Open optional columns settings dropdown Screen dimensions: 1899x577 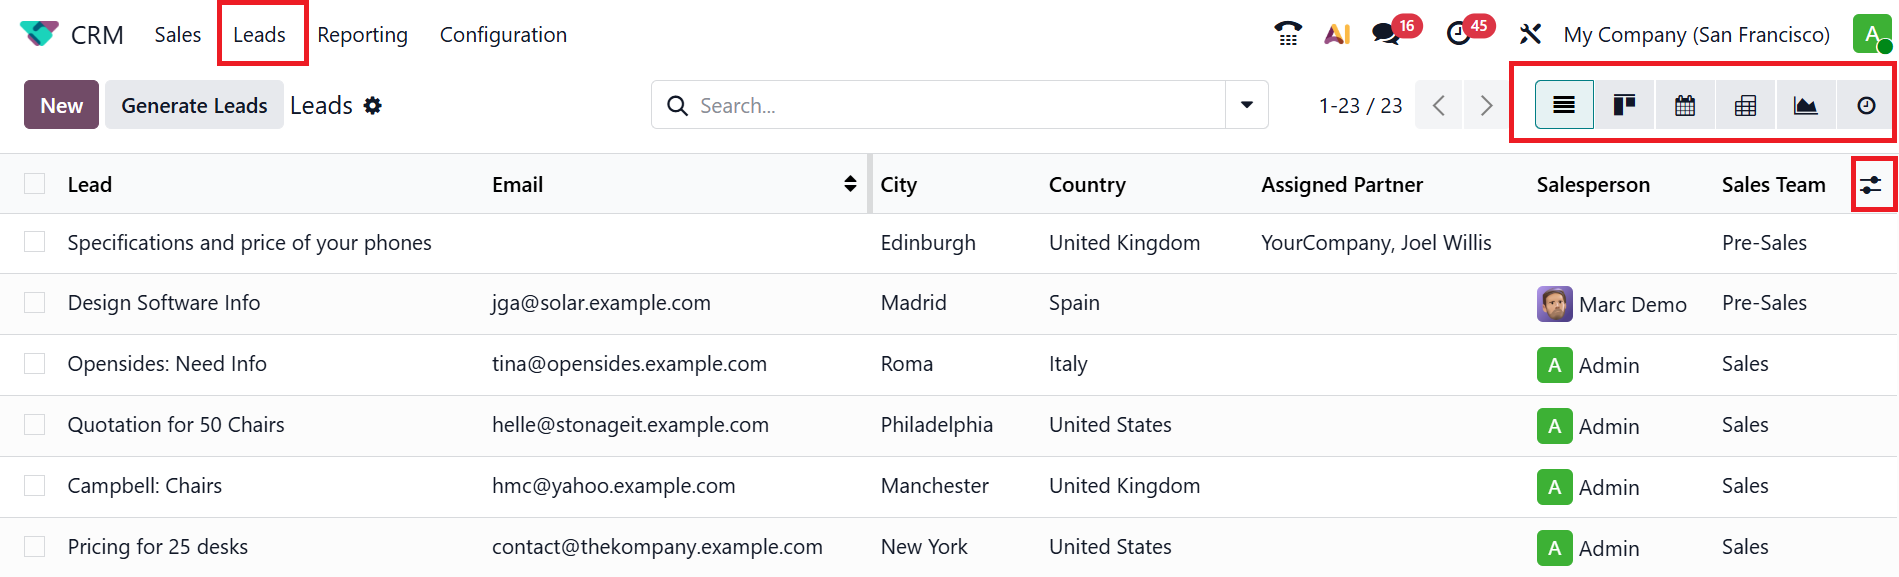1871,184
